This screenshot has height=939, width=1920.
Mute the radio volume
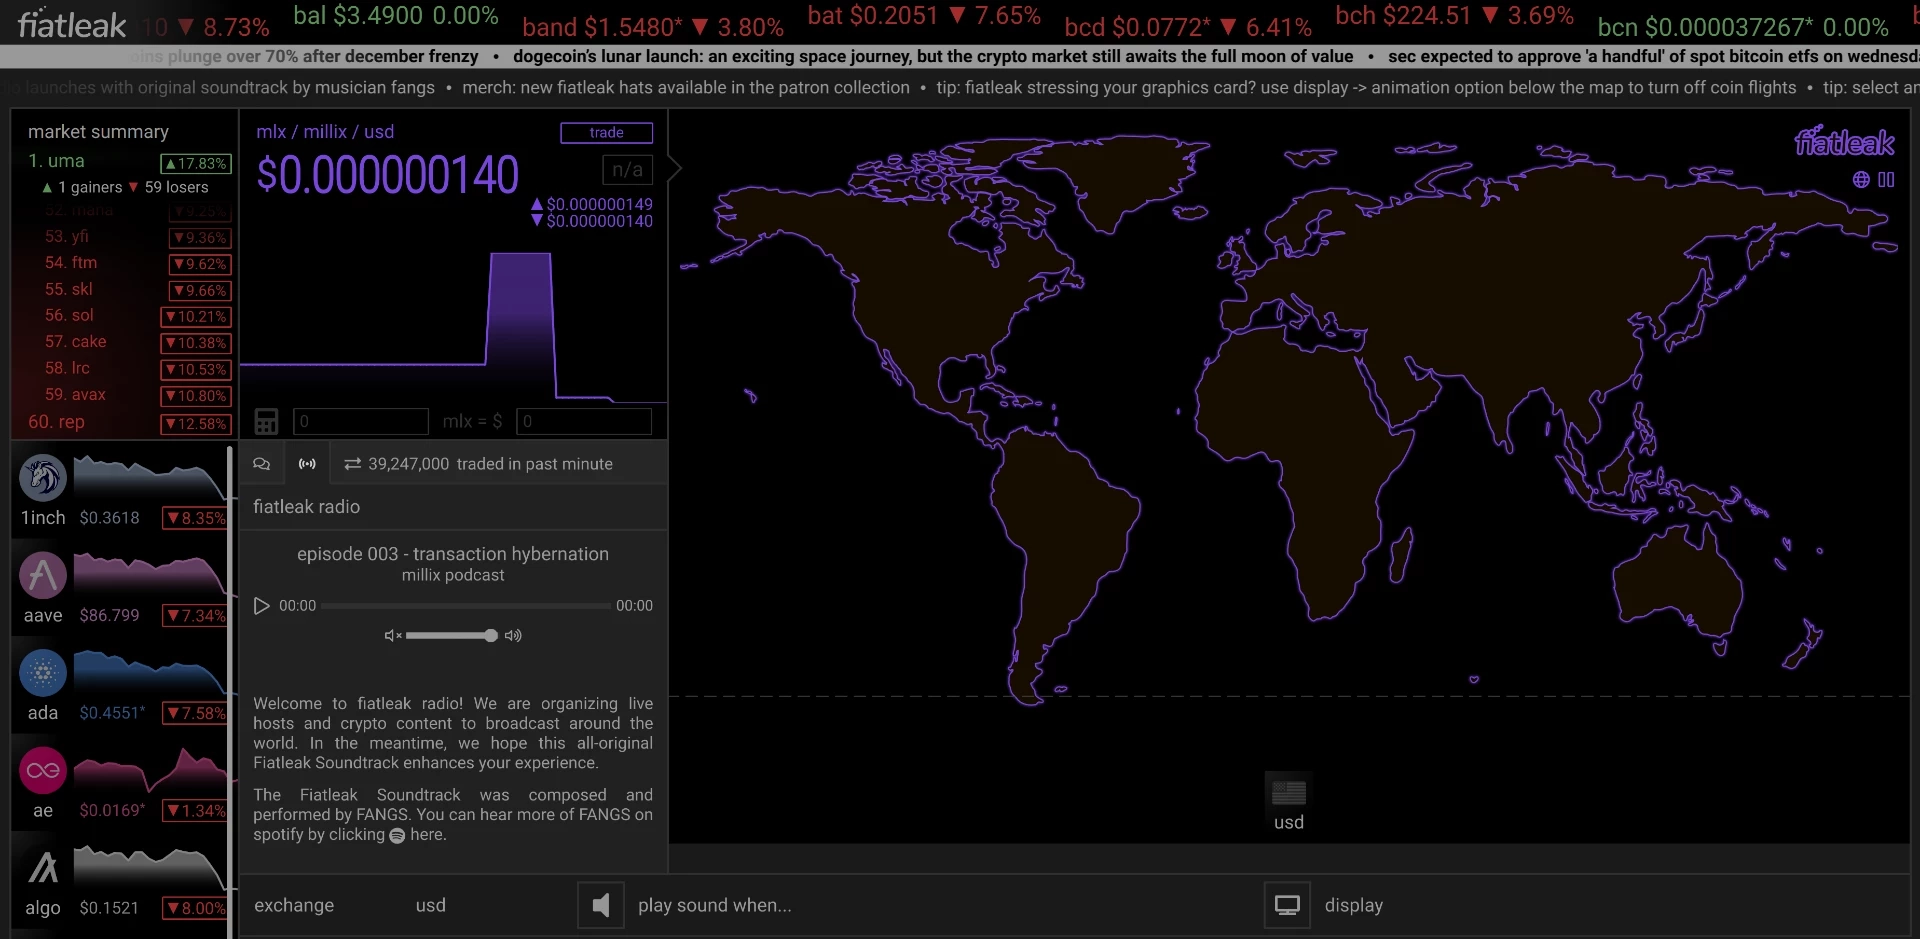[x=393, y=636]
